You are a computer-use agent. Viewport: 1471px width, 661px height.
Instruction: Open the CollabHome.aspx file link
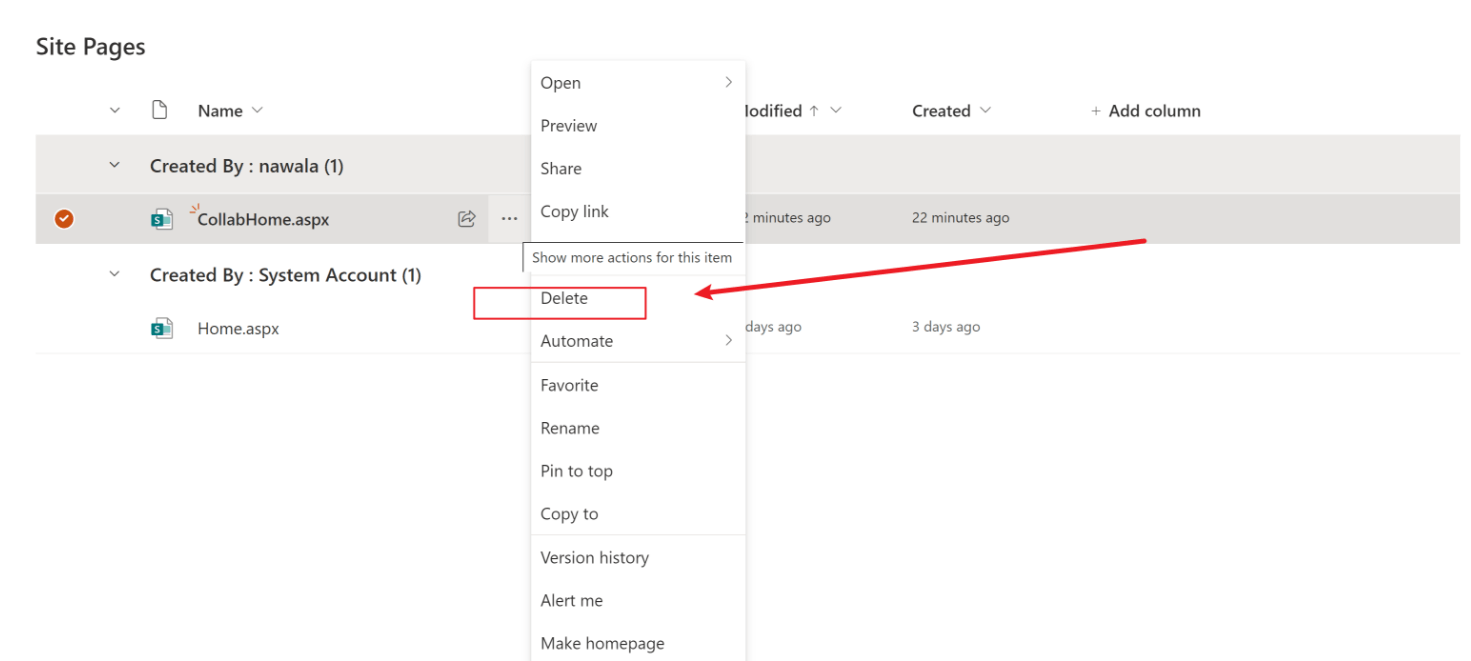click(263, 219)
